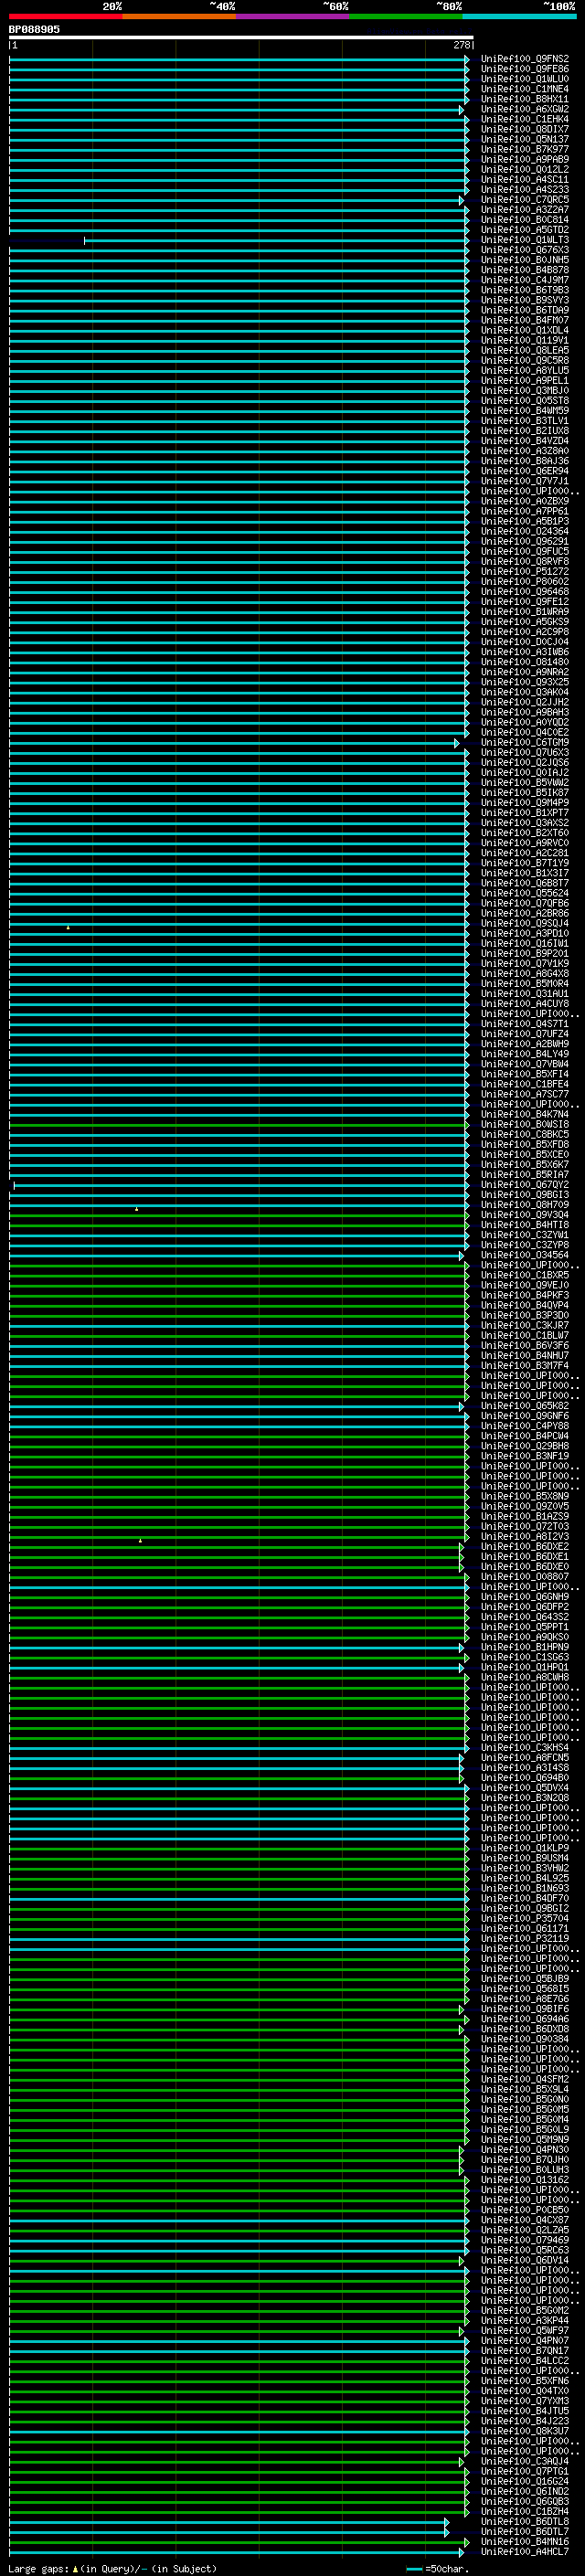This screenshot has height=2576, width=585.
Task: Open hit UniRef100_A3PD10
Action: (x=524, y=934)
